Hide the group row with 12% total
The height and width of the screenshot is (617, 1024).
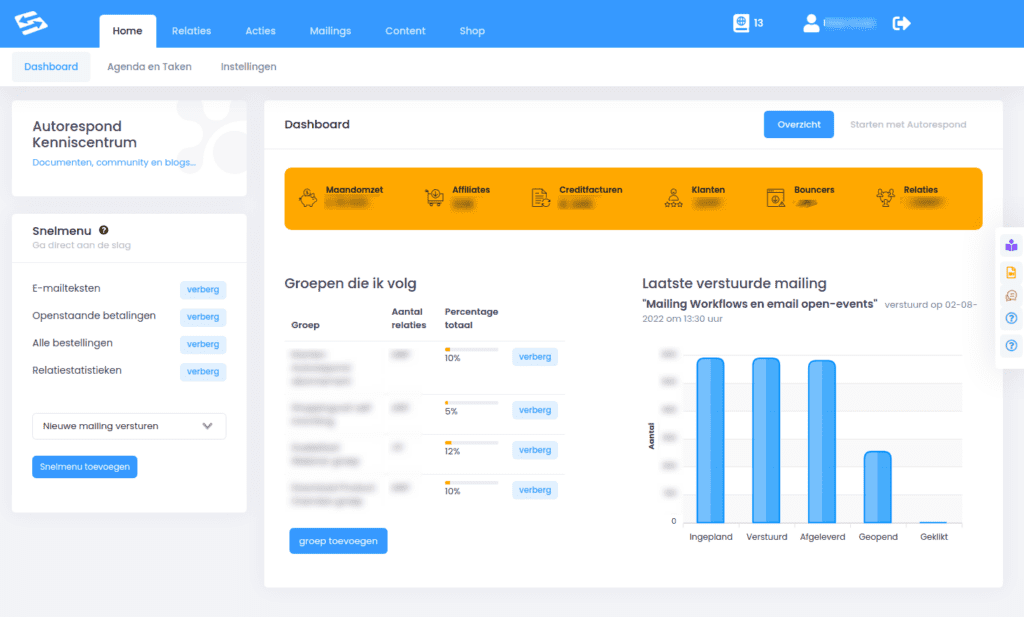[x=535, y=450]
